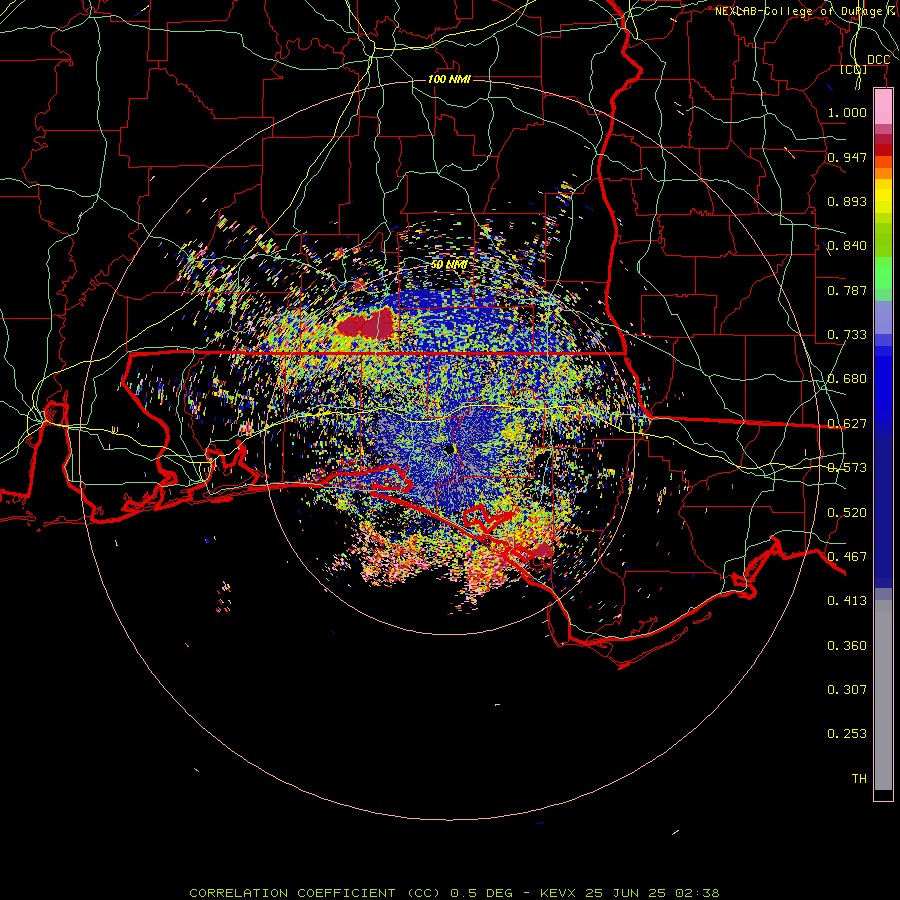Click the 50 NMI range ring label
The width and height of the screenshot is (900, 900).
point(449,265)
